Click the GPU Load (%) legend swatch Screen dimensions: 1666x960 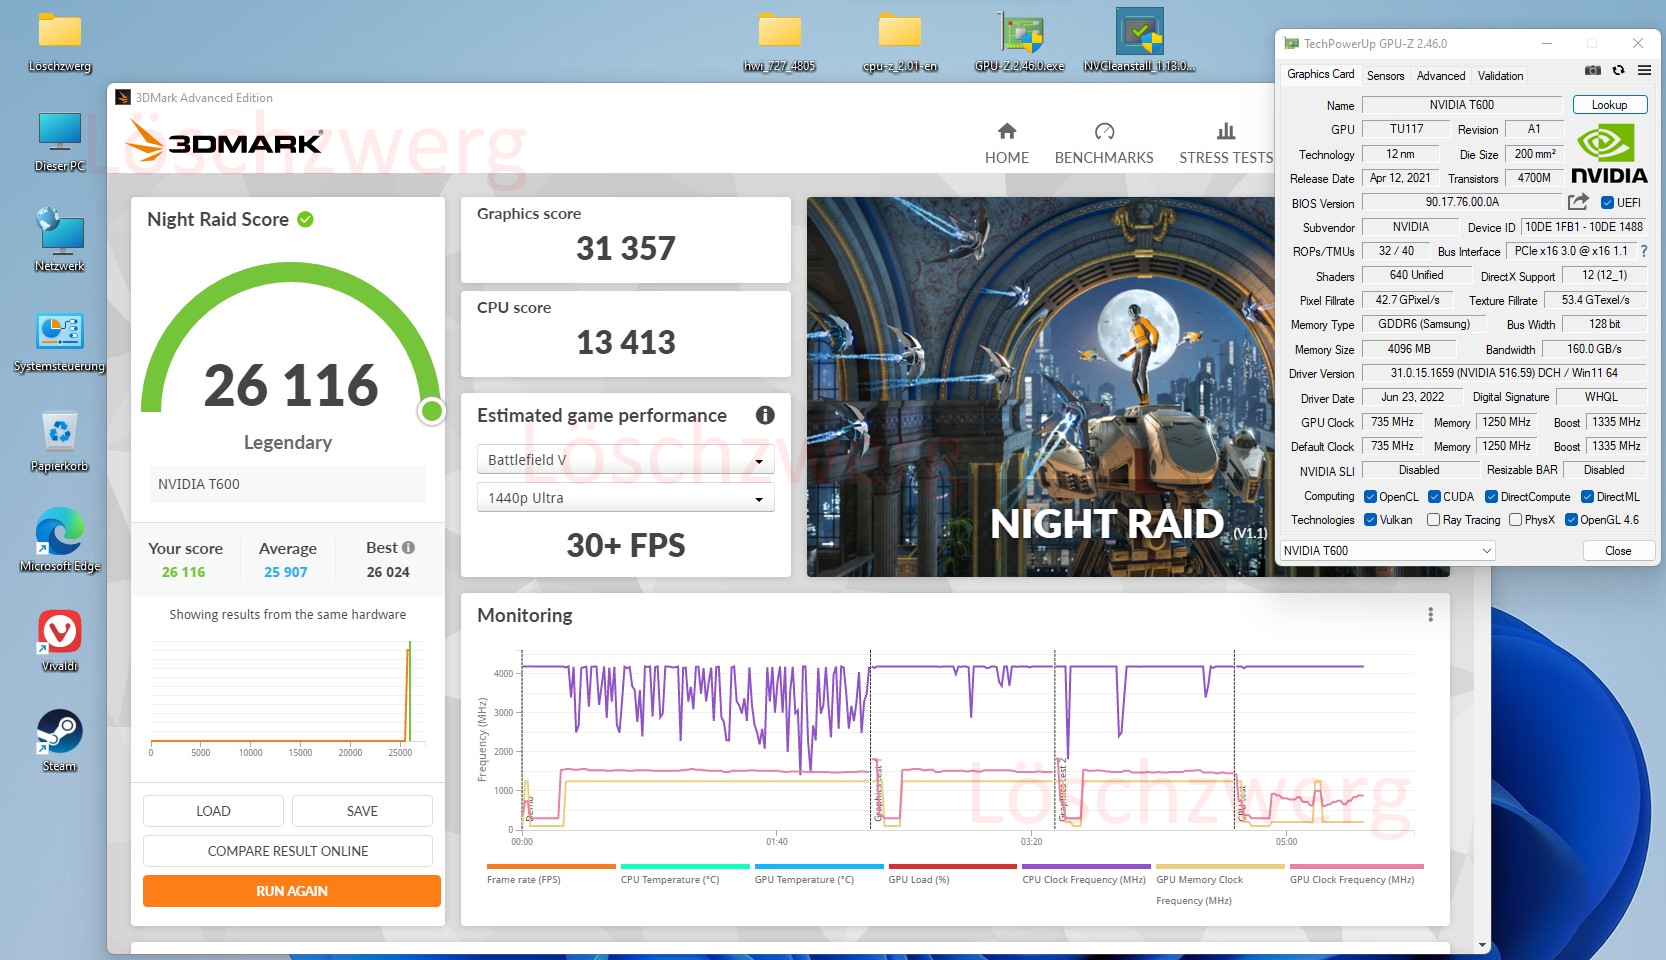click(x=953, y=866)
